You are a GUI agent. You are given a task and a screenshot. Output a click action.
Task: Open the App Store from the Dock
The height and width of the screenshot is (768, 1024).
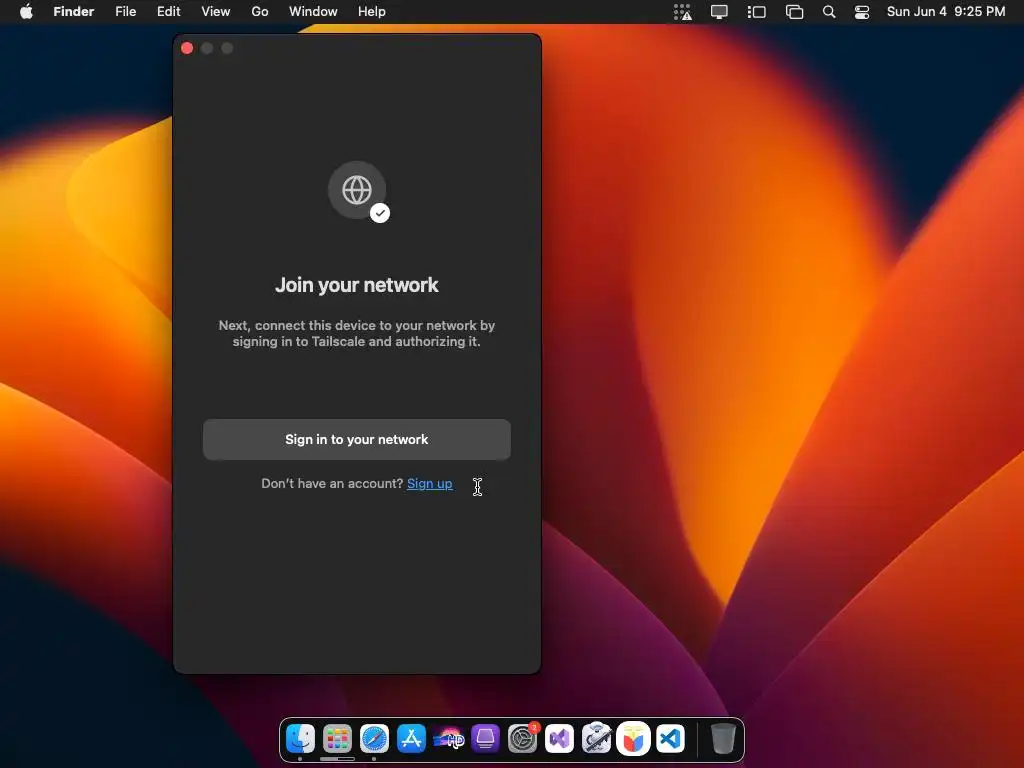pos(411,739)
